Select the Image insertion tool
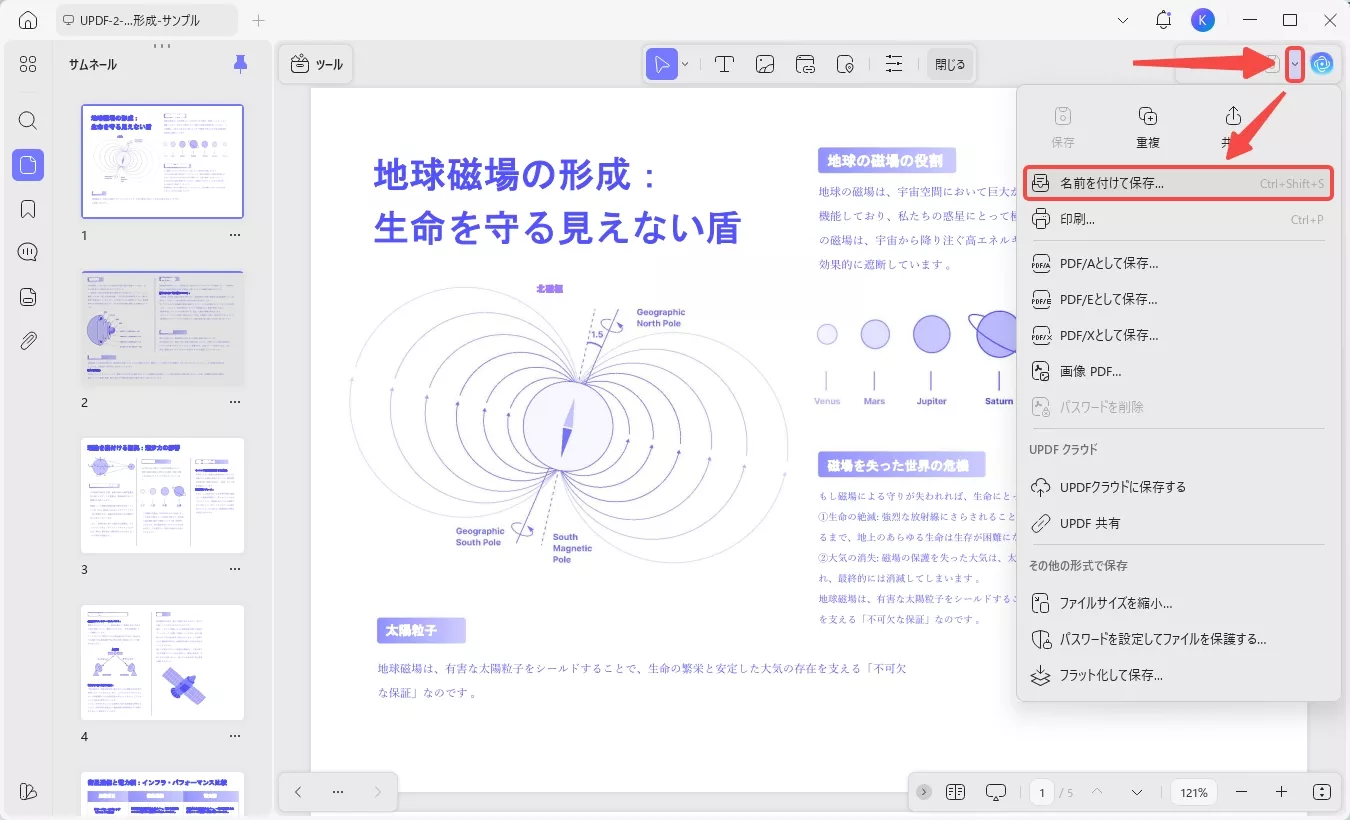The height and width of the screenshot is (820, 1350). [x=764, y=63]
